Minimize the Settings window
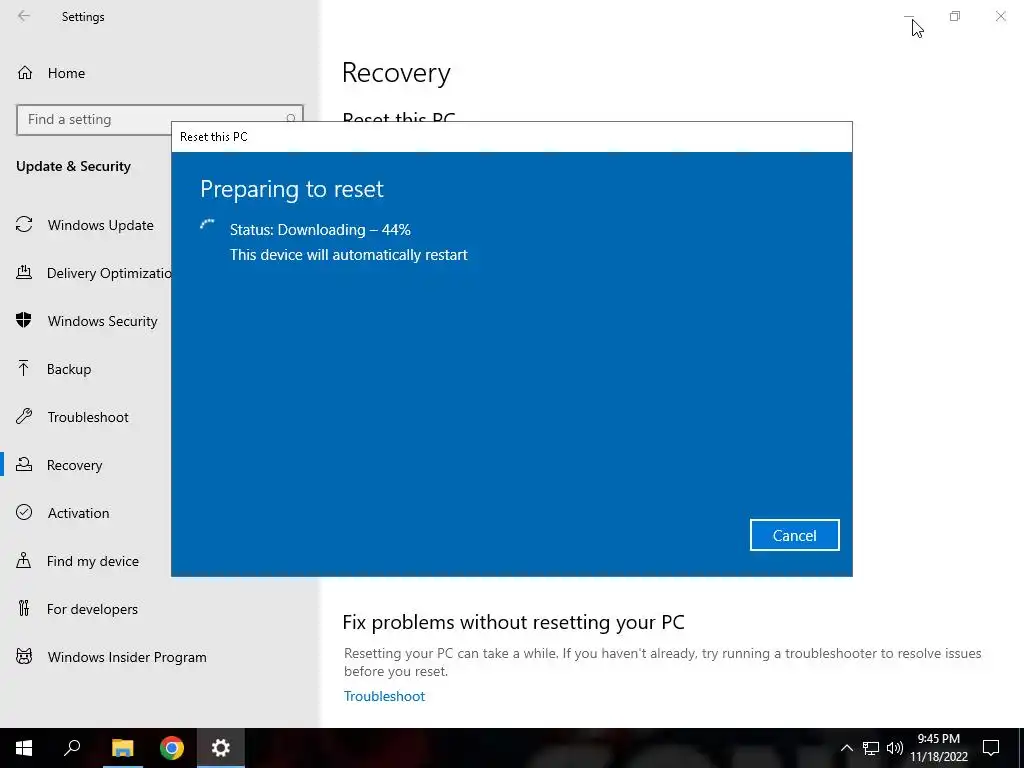 [x=909, y=16]
